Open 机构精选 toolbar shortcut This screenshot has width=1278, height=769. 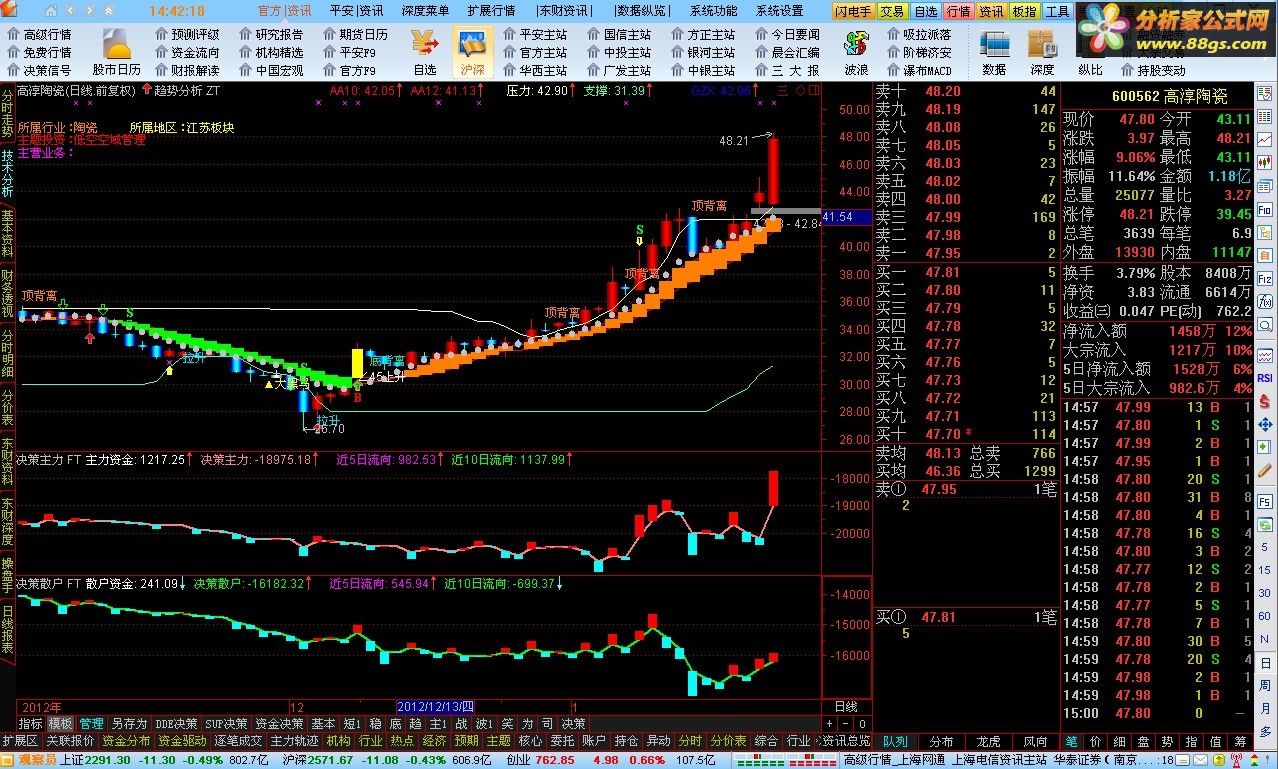pyautogui.click(x=269, y=52)
